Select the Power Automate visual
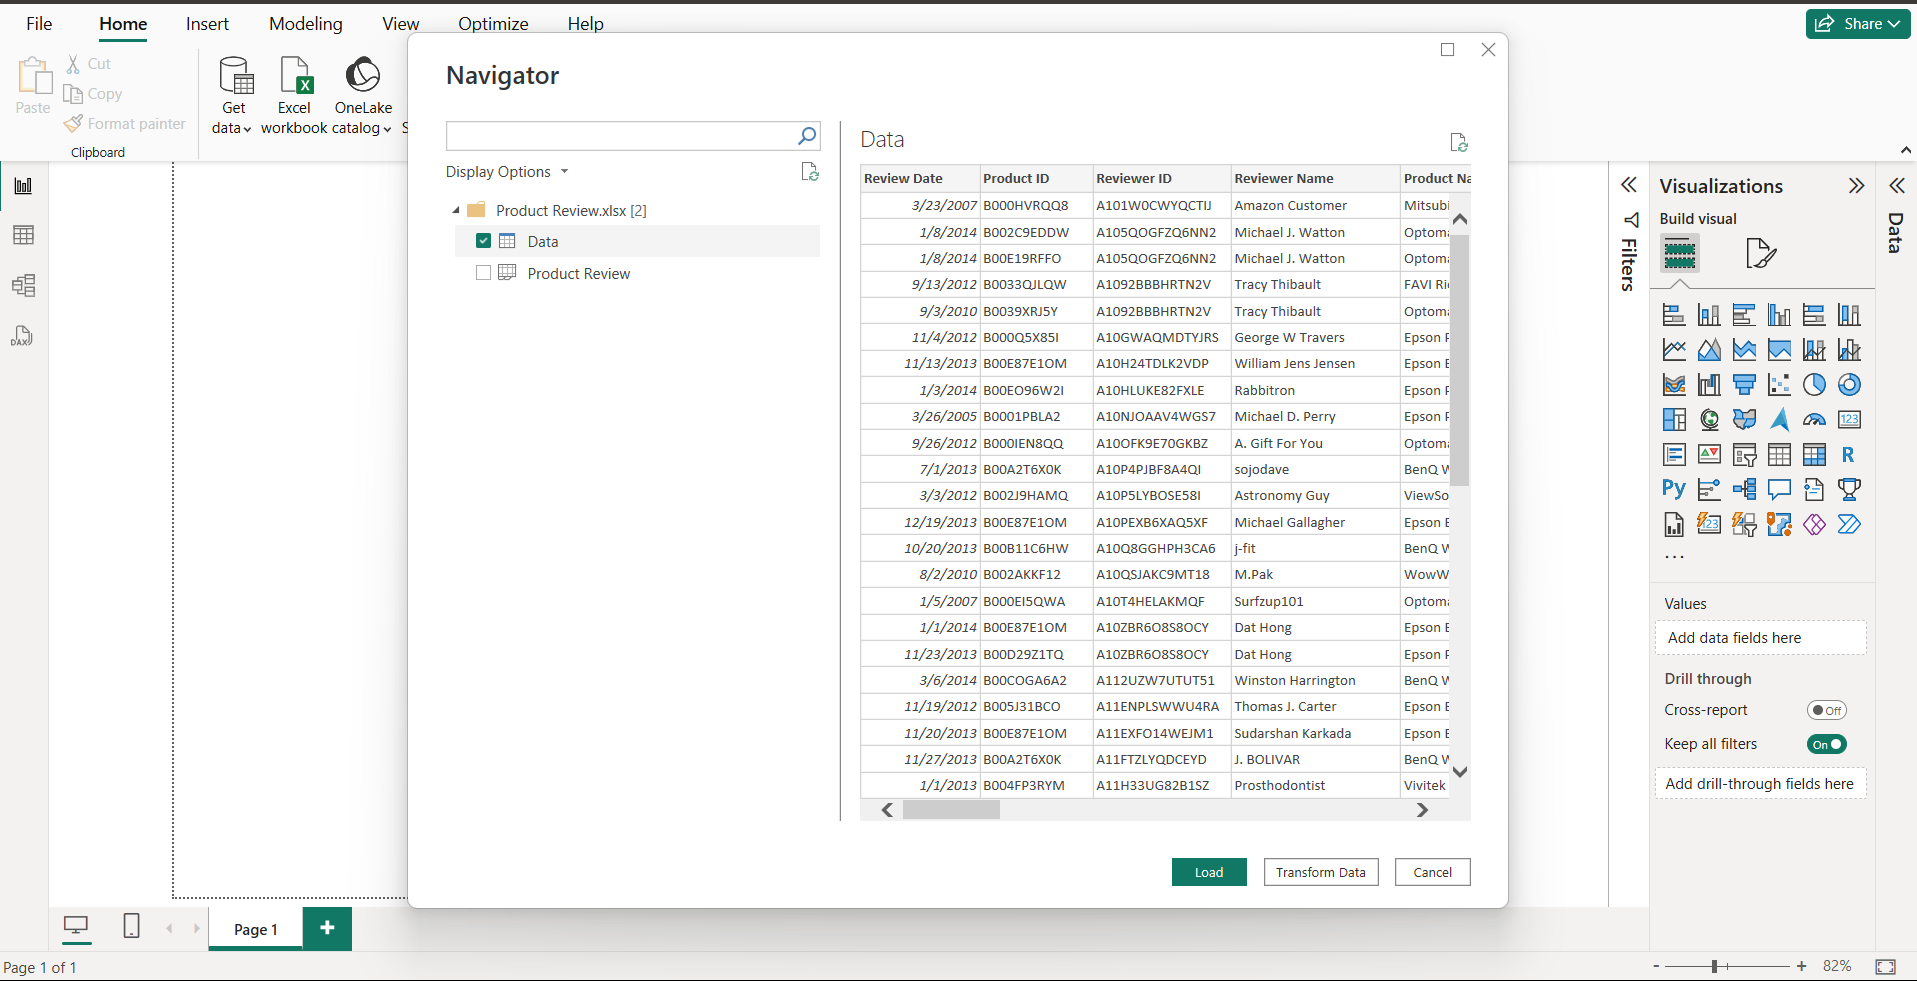 (x=1849, y=524)
